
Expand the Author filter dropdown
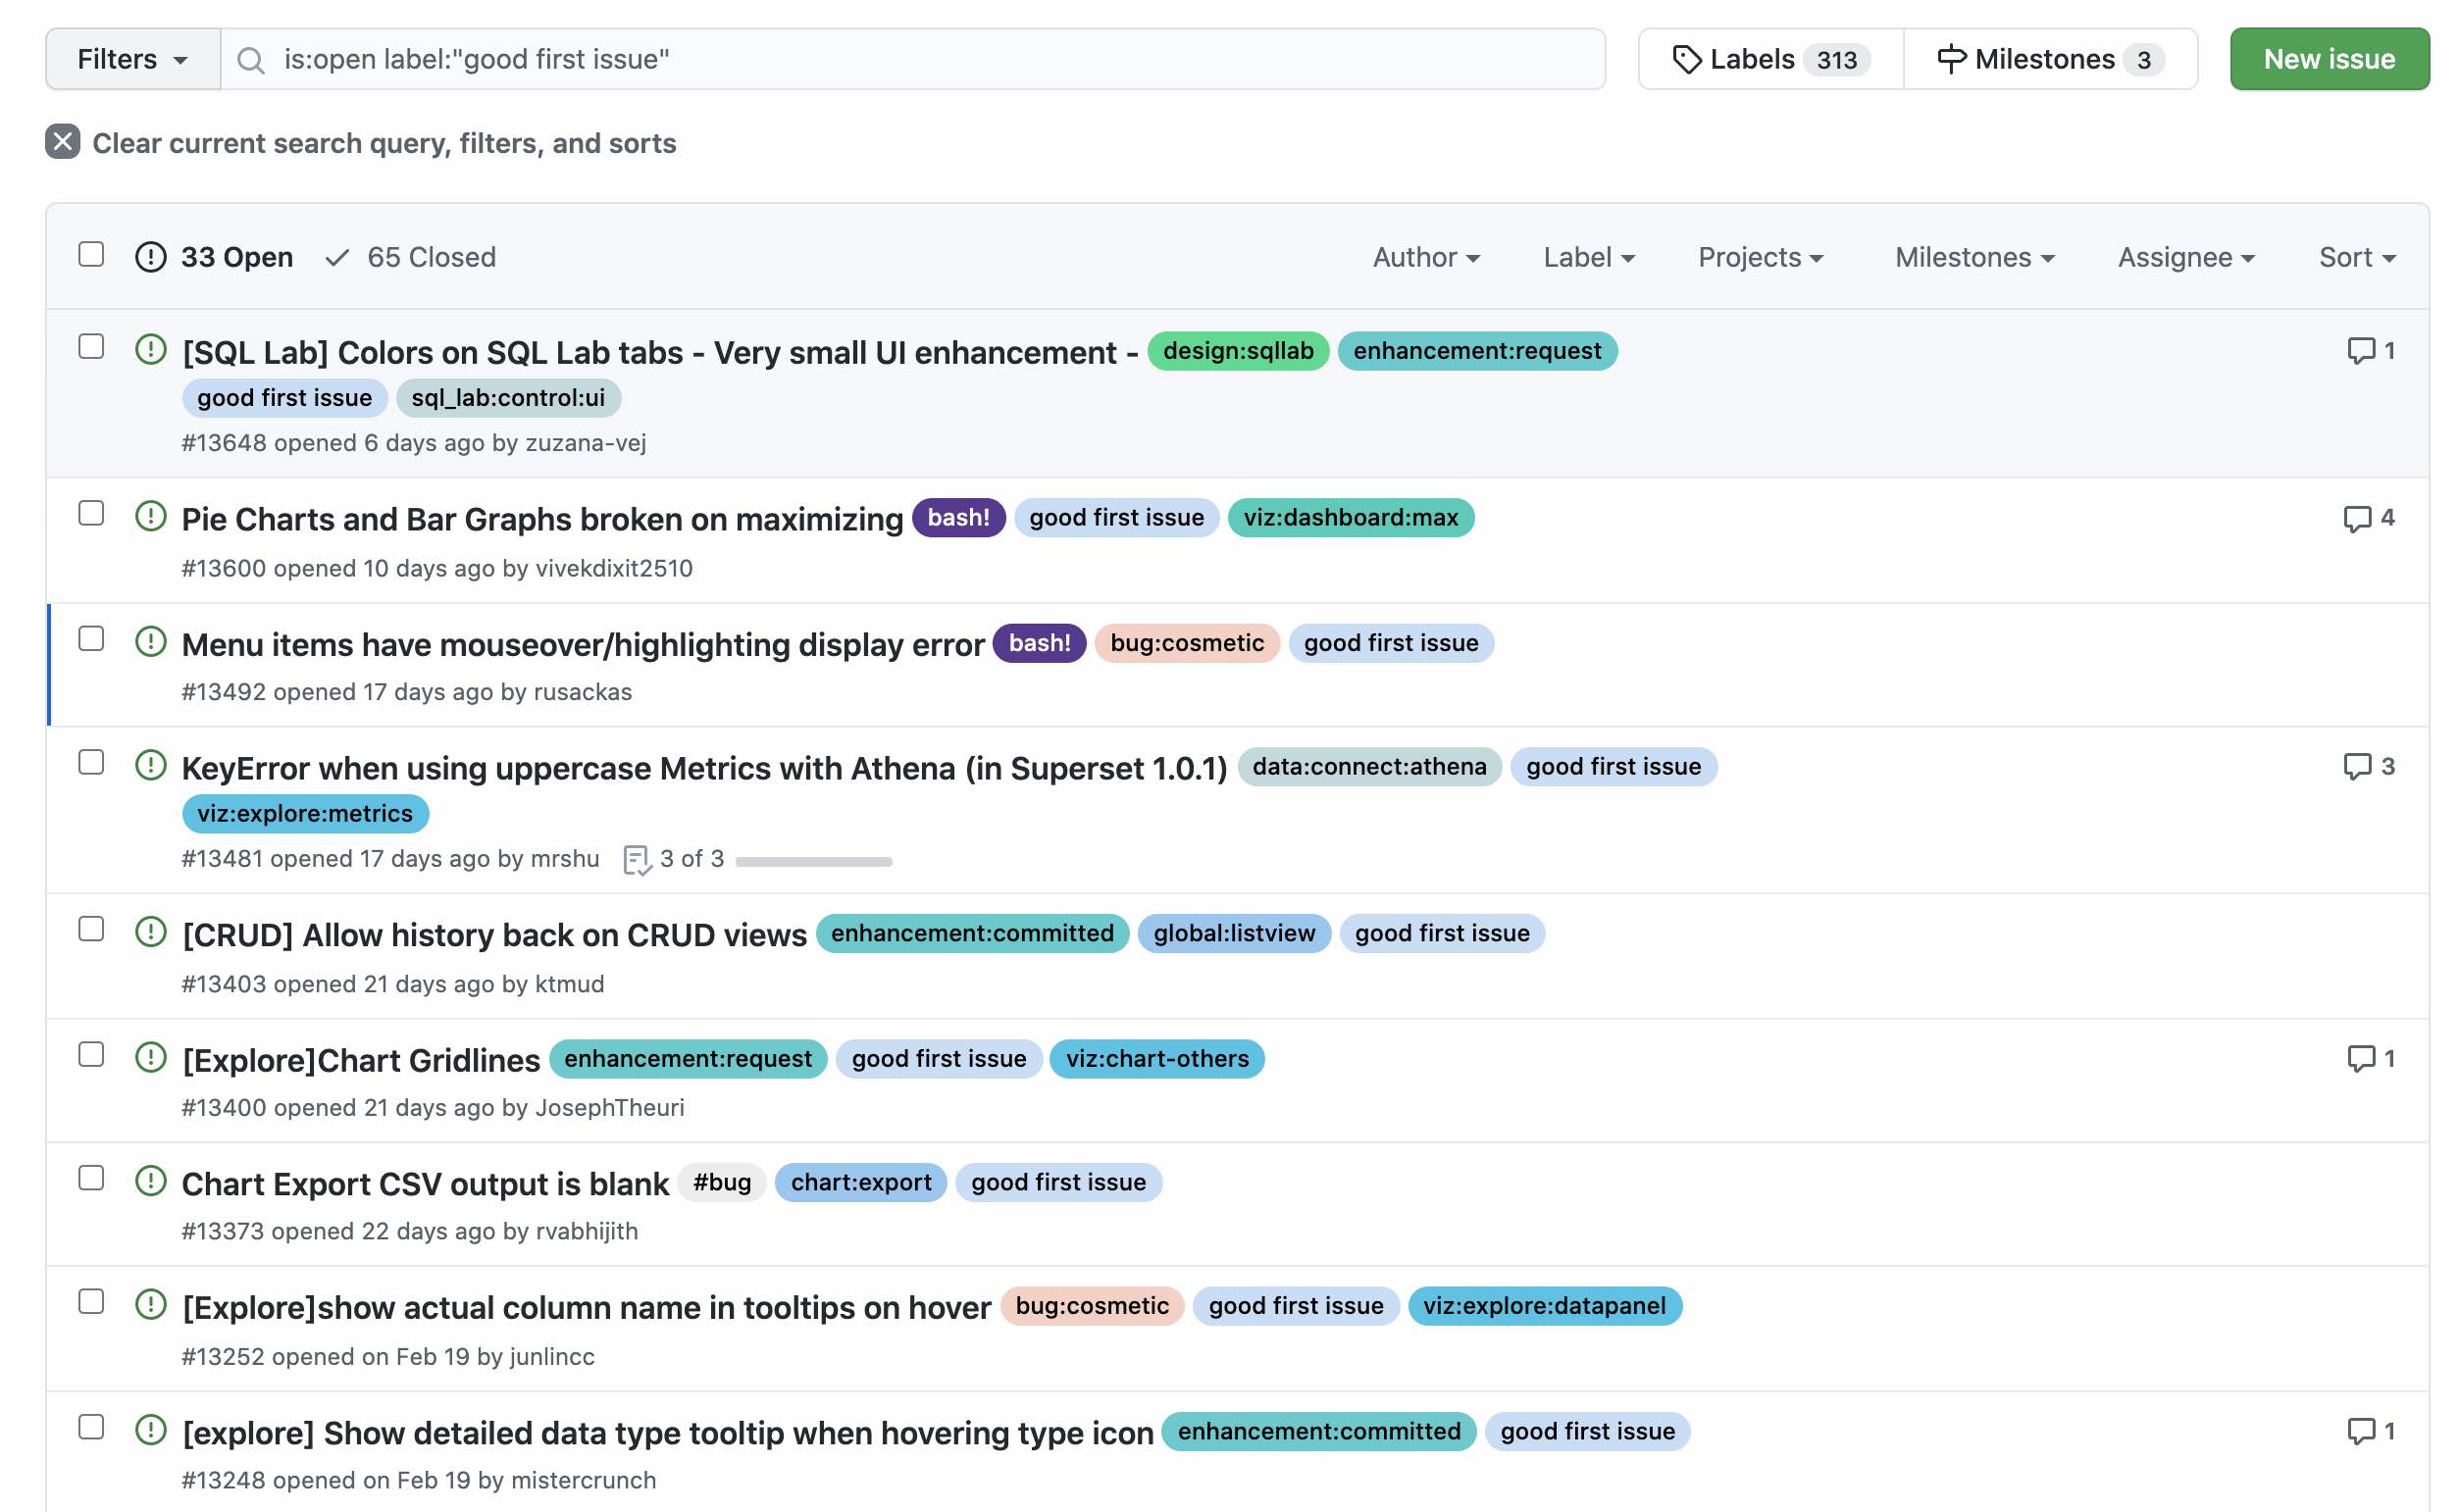click(x=1425, y=258)
